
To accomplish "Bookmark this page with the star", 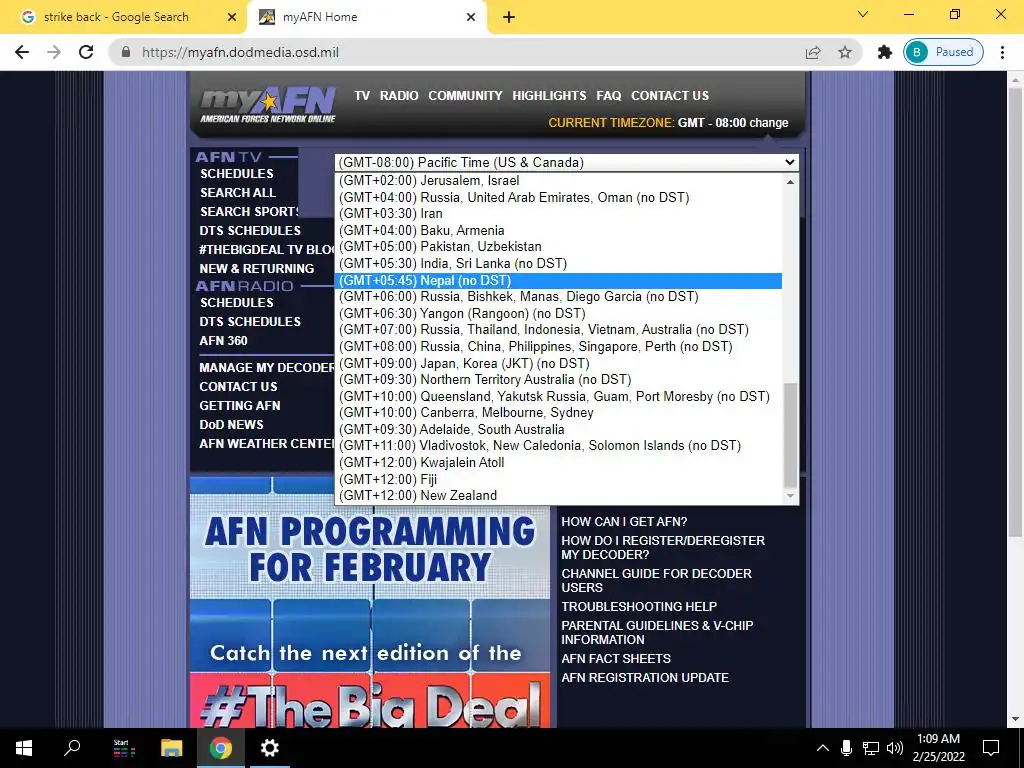I will [x=845, y=52].
